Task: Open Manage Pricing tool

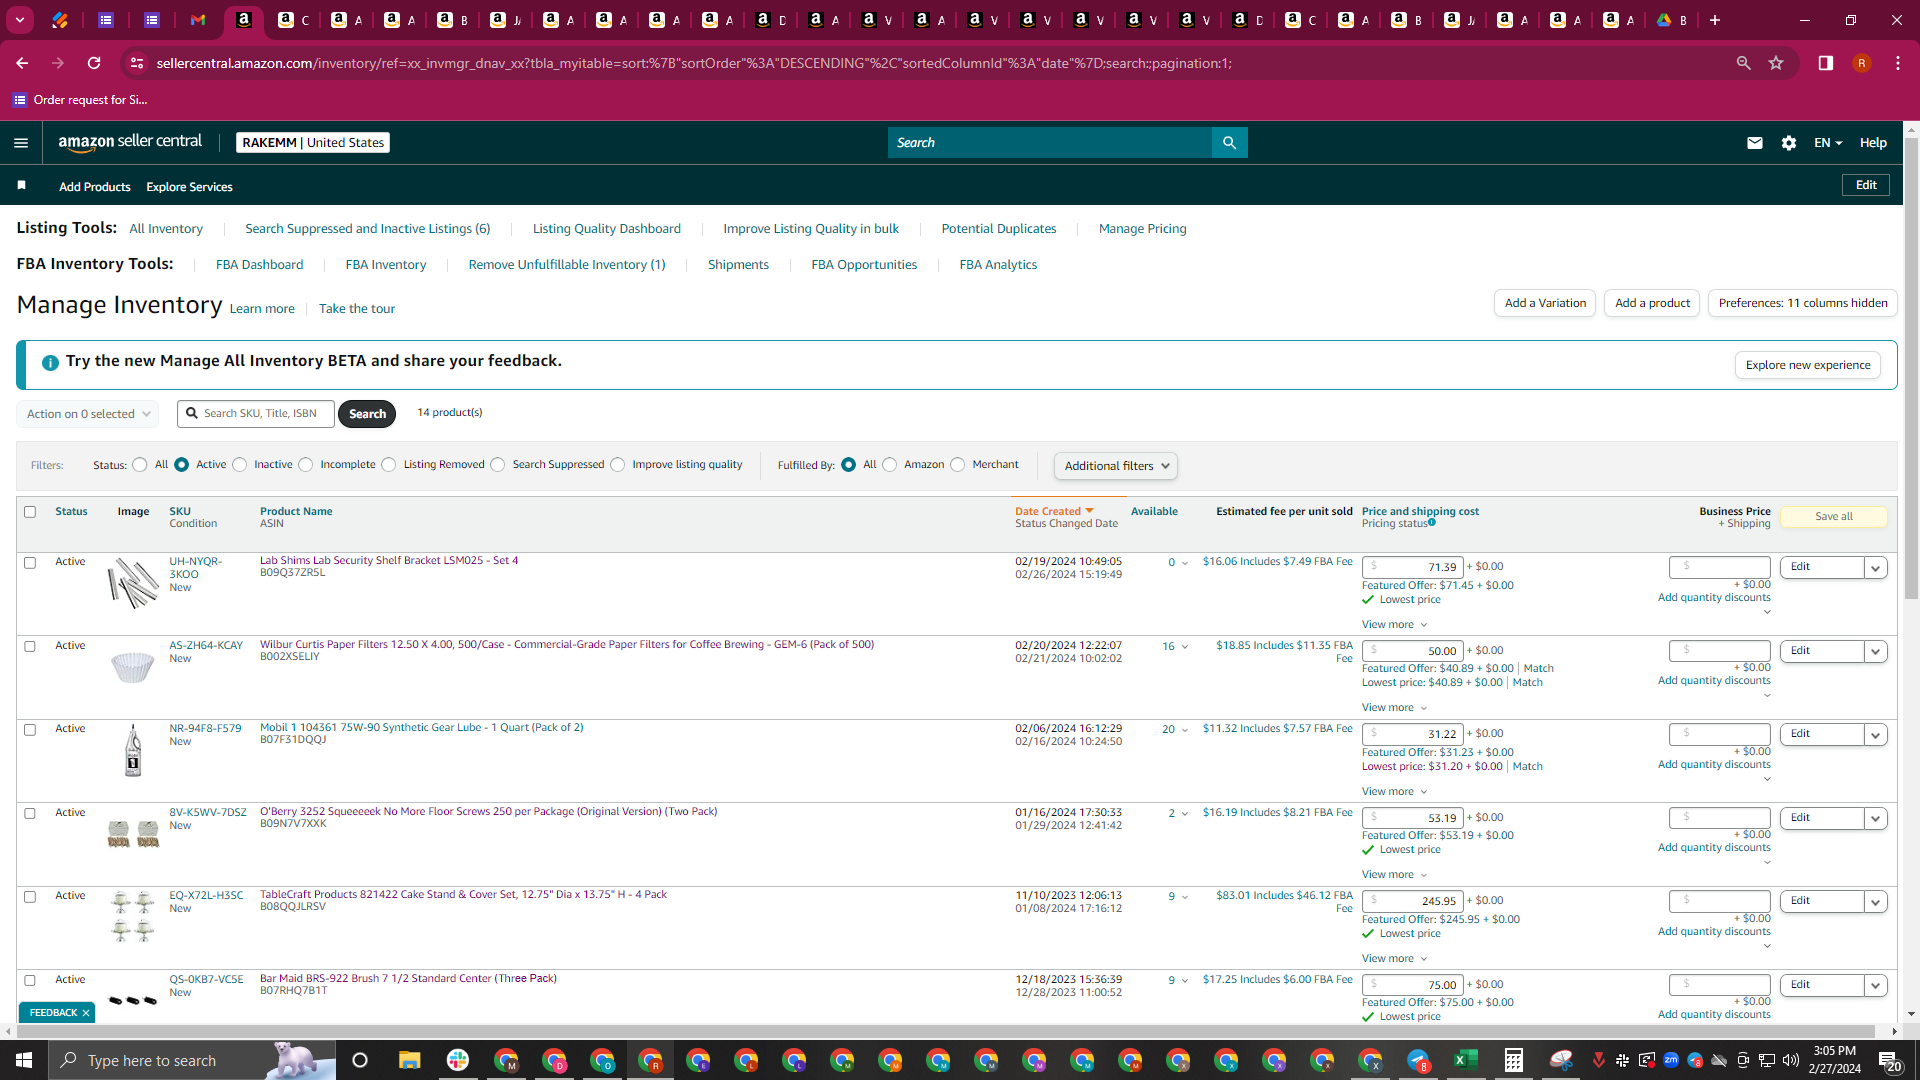Action: 1142,229
